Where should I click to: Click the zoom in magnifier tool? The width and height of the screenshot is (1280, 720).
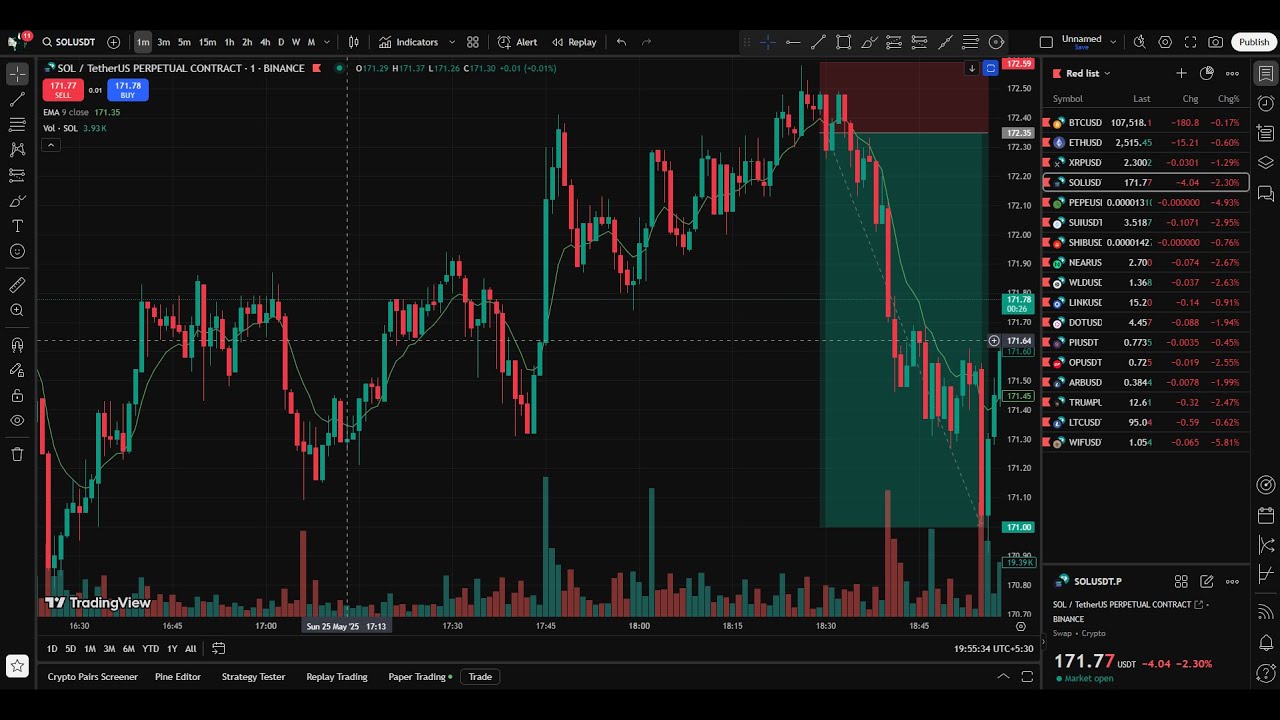[x=17, y=311]
